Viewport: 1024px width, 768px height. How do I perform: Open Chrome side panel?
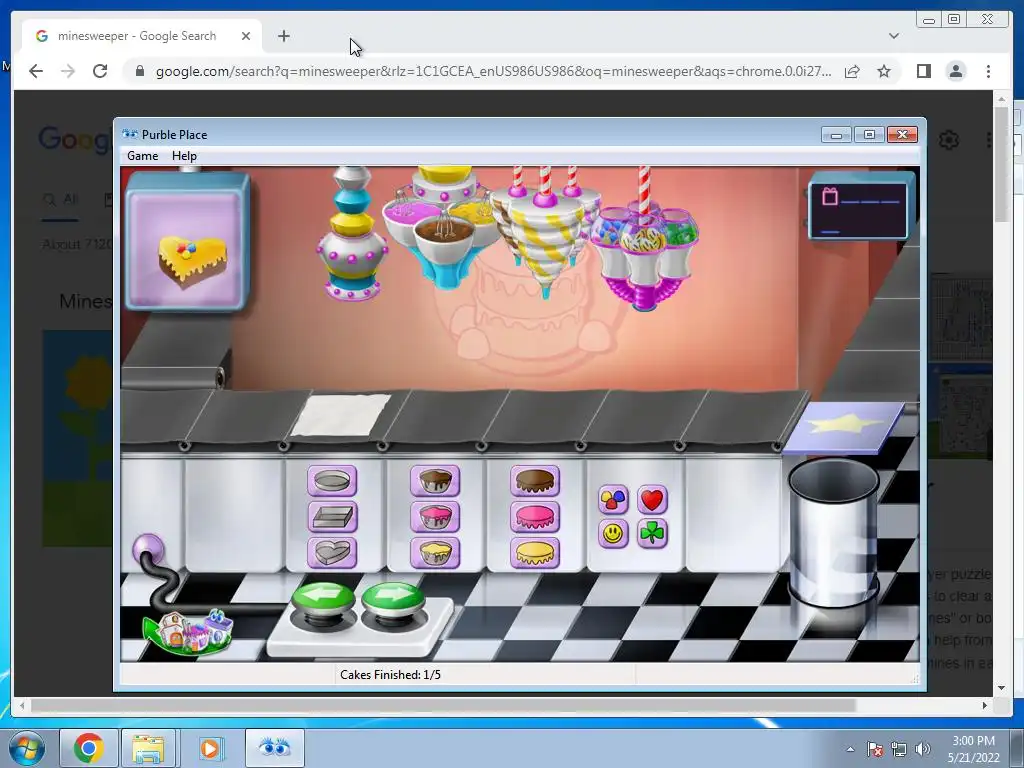pyautogui.click(x=923, y=71)
